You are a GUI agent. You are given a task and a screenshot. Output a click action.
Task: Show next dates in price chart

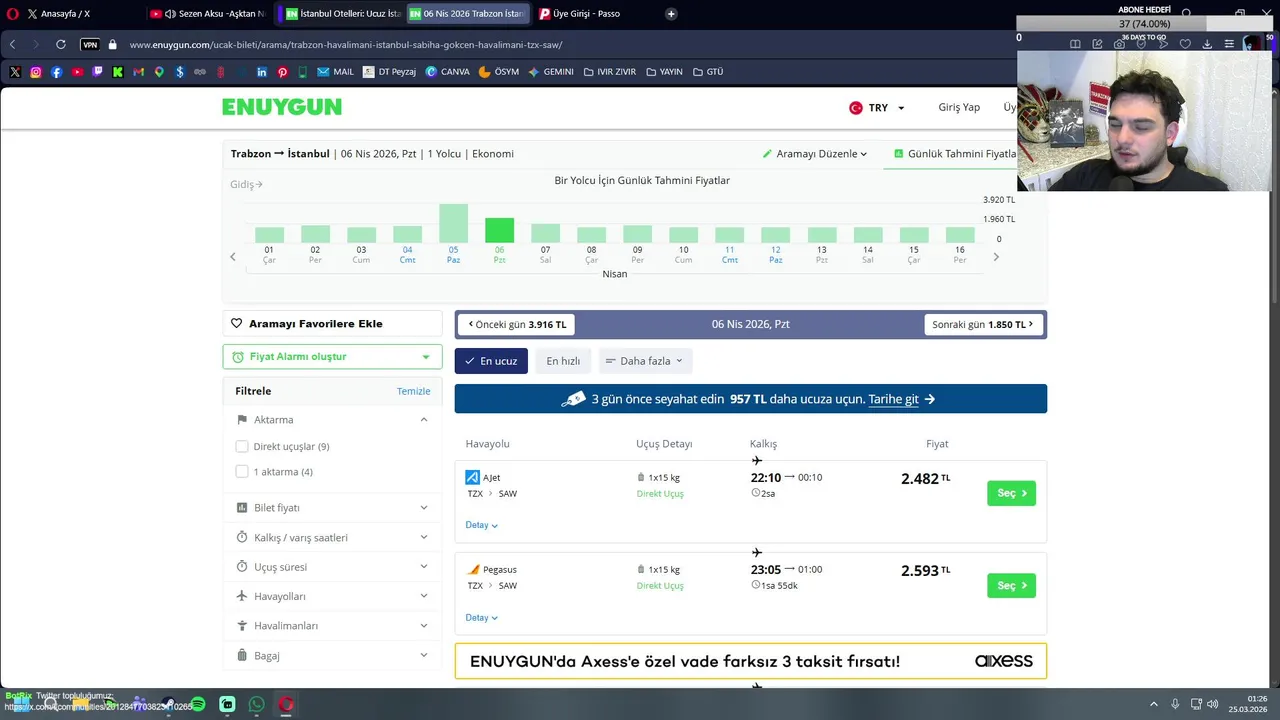(996, 257)
